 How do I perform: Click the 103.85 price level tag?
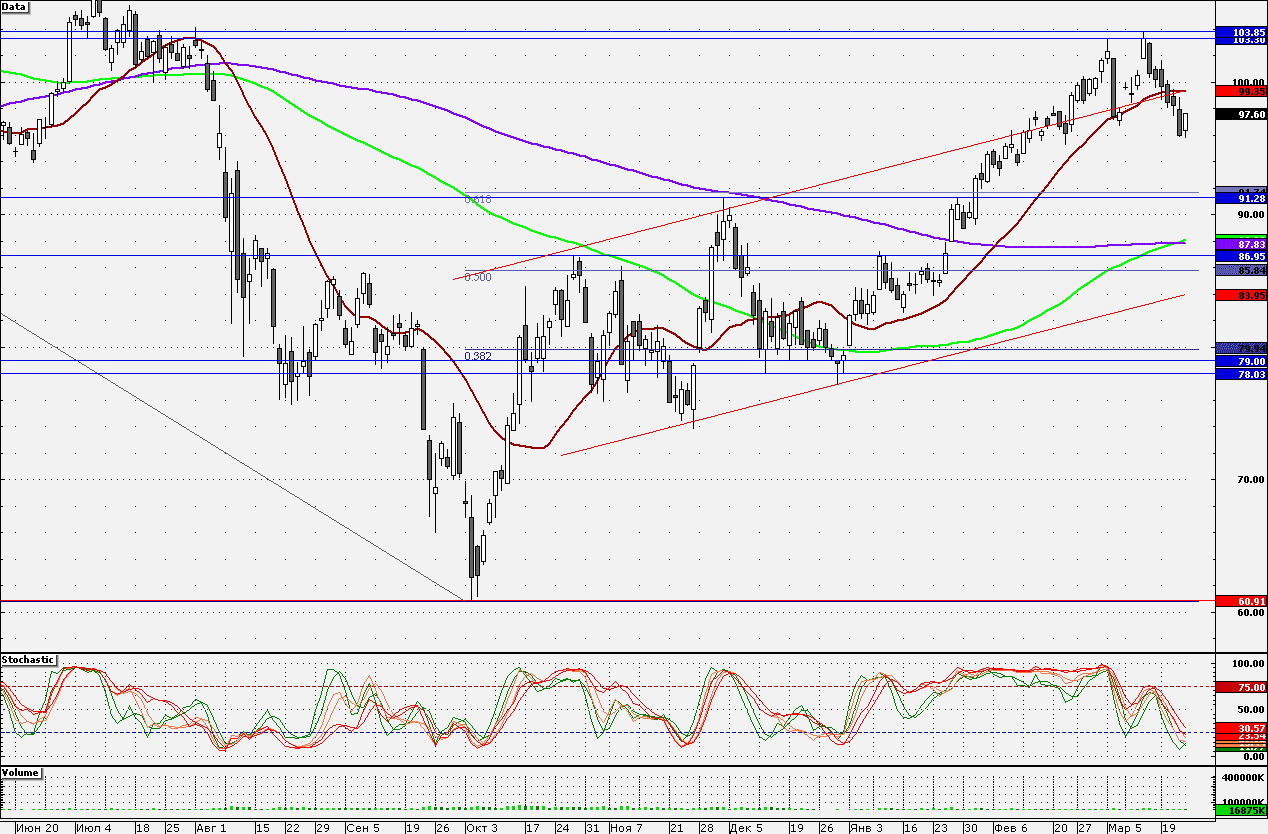pos(1240,32)
